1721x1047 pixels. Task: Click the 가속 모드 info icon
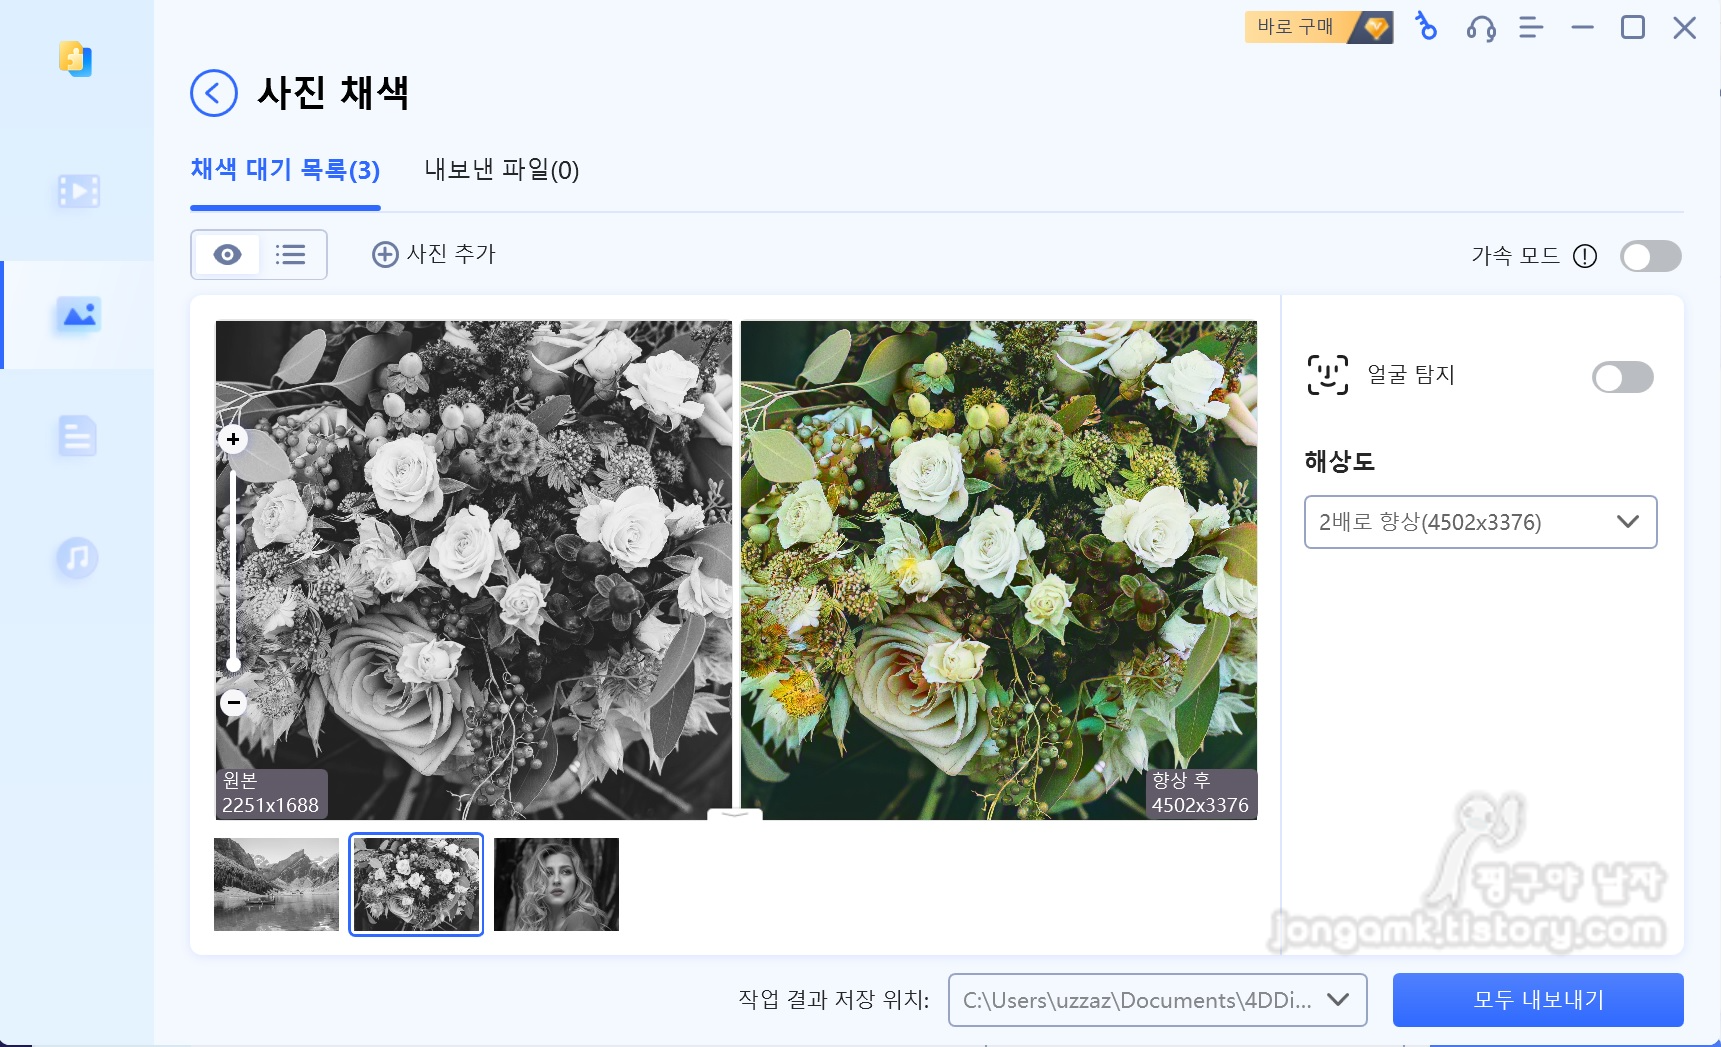point(1585,256)
